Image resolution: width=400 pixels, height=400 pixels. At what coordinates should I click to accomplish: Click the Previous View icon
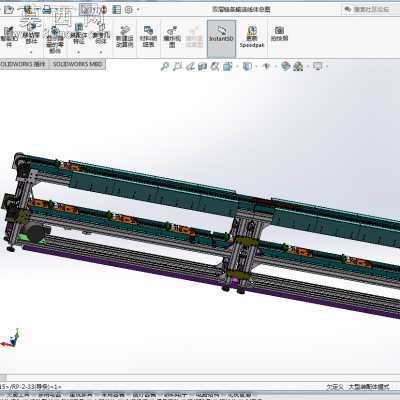[x=190, y=67]
